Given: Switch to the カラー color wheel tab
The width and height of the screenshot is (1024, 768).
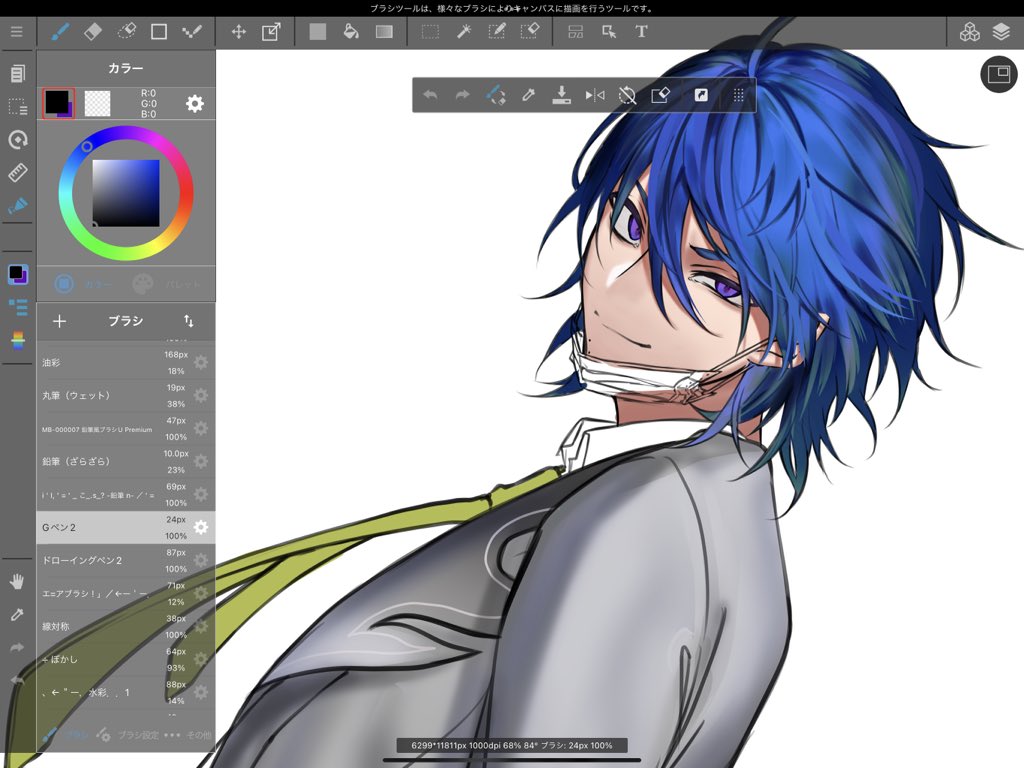Looking at the screenshot, I should coord(82,284).
